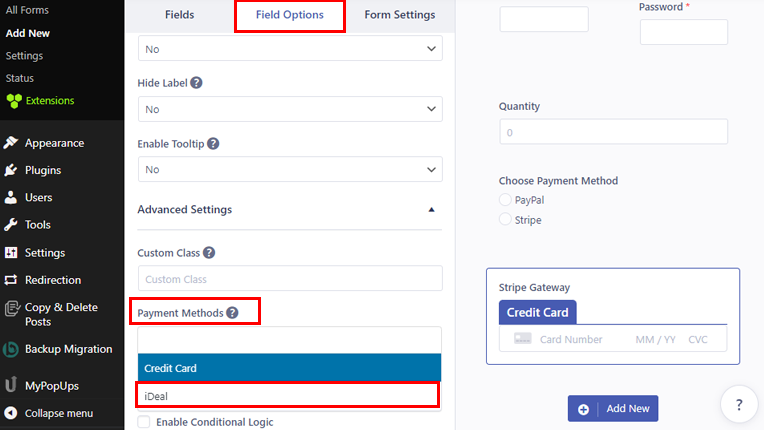Click the Enable Tooltip help icon
Viewport: 764px width, 430px height.
pyautogui.click(x=213, y=144)
